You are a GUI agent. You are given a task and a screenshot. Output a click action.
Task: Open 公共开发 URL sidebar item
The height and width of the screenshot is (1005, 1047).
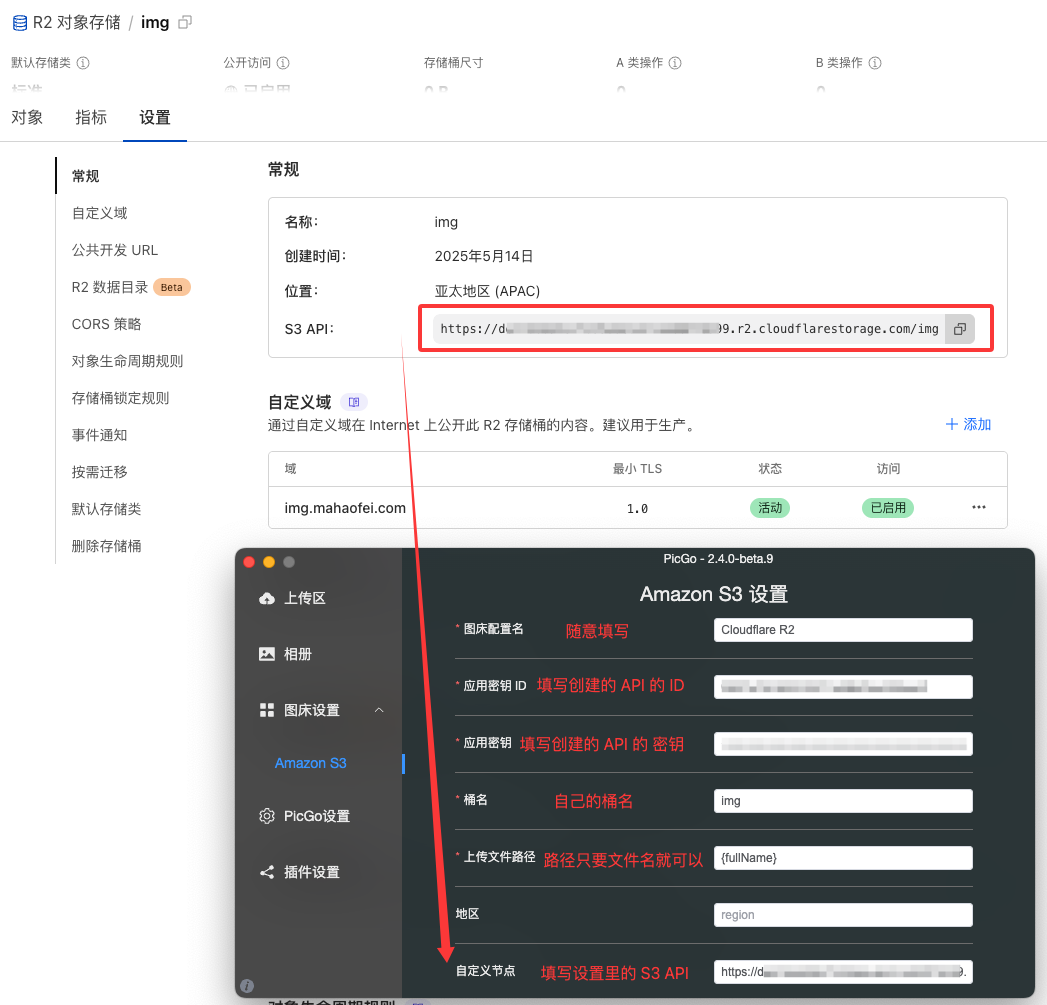(115, 250)
